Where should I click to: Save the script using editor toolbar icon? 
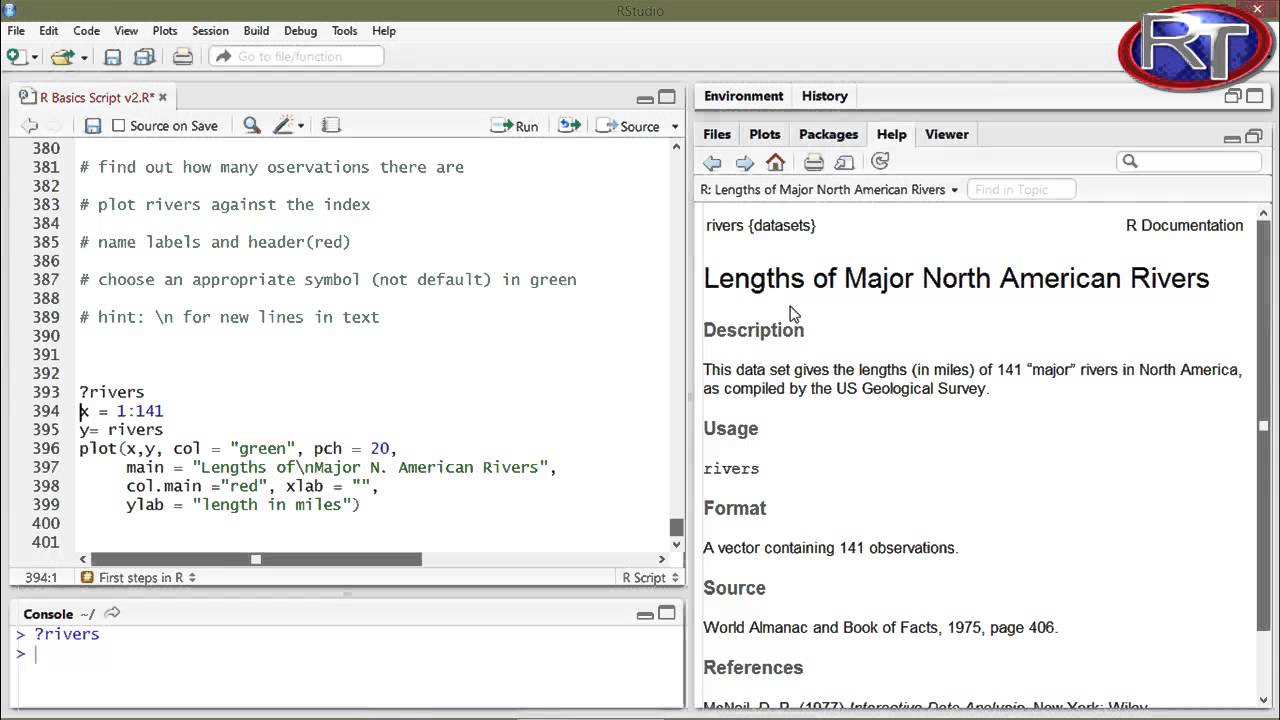click(93, 126)
